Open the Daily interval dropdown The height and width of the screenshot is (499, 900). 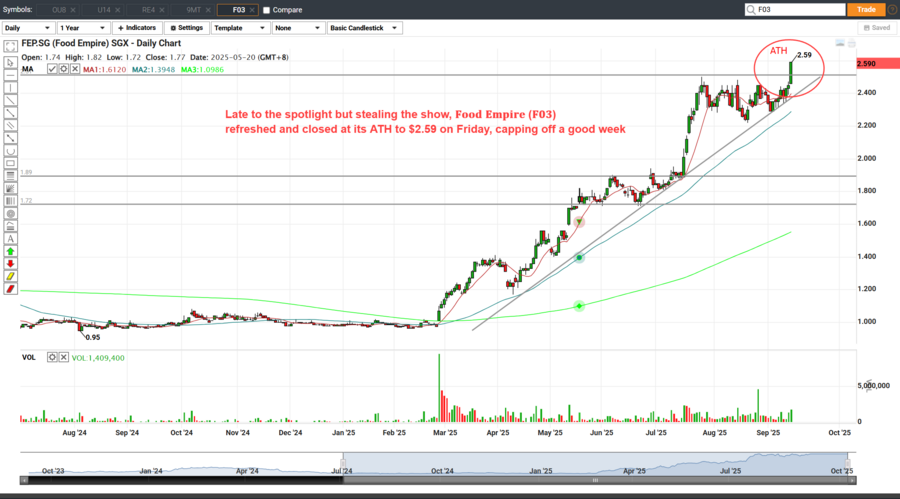pos(28,28)
